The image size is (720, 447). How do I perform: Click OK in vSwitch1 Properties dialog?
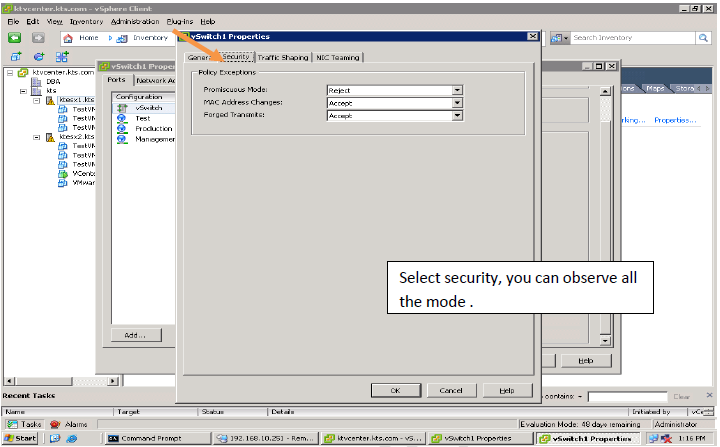coord(396,390)
